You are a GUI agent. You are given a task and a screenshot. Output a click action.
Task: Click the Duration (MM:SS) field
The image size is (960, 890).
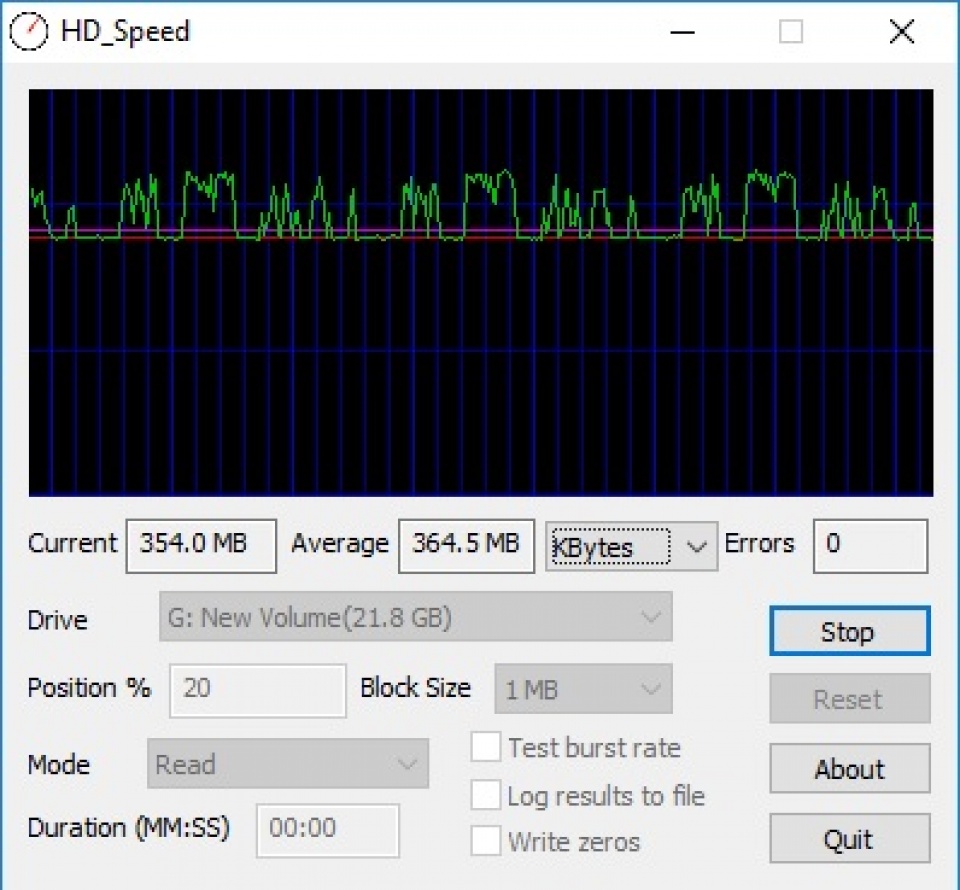pyautogui.click(x=327, y=829)
